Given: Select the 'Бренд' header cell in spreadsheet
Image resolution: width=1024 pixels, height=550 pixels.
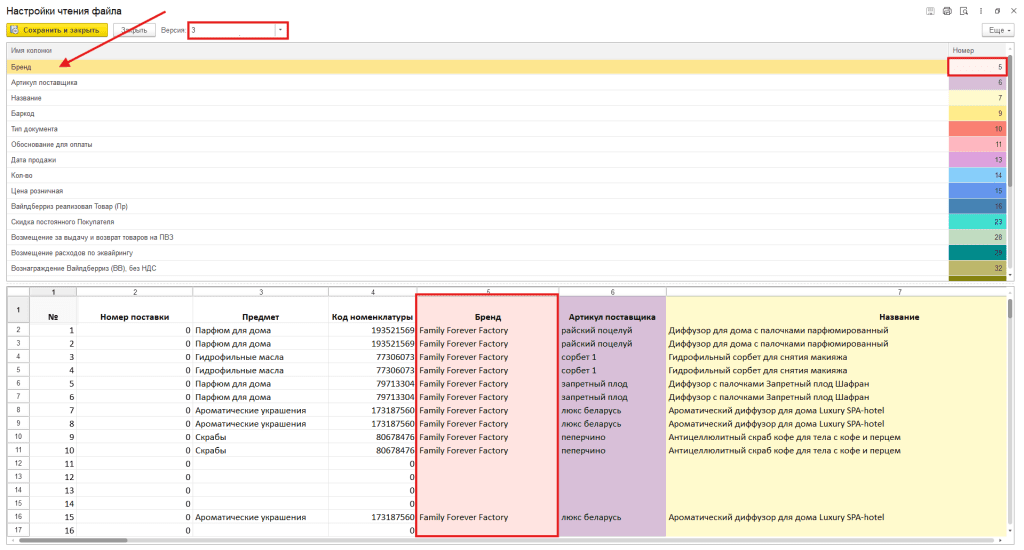Looking at the screenshot, I should pyautogui.click(x=487, y=316).
